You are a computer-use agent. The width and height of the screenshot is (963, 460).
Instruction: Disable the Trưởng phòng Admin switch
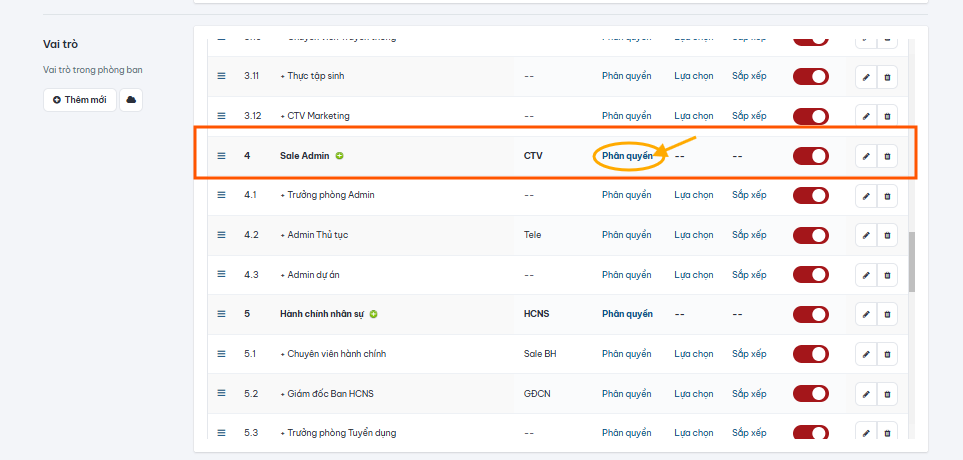coord(811,196)
